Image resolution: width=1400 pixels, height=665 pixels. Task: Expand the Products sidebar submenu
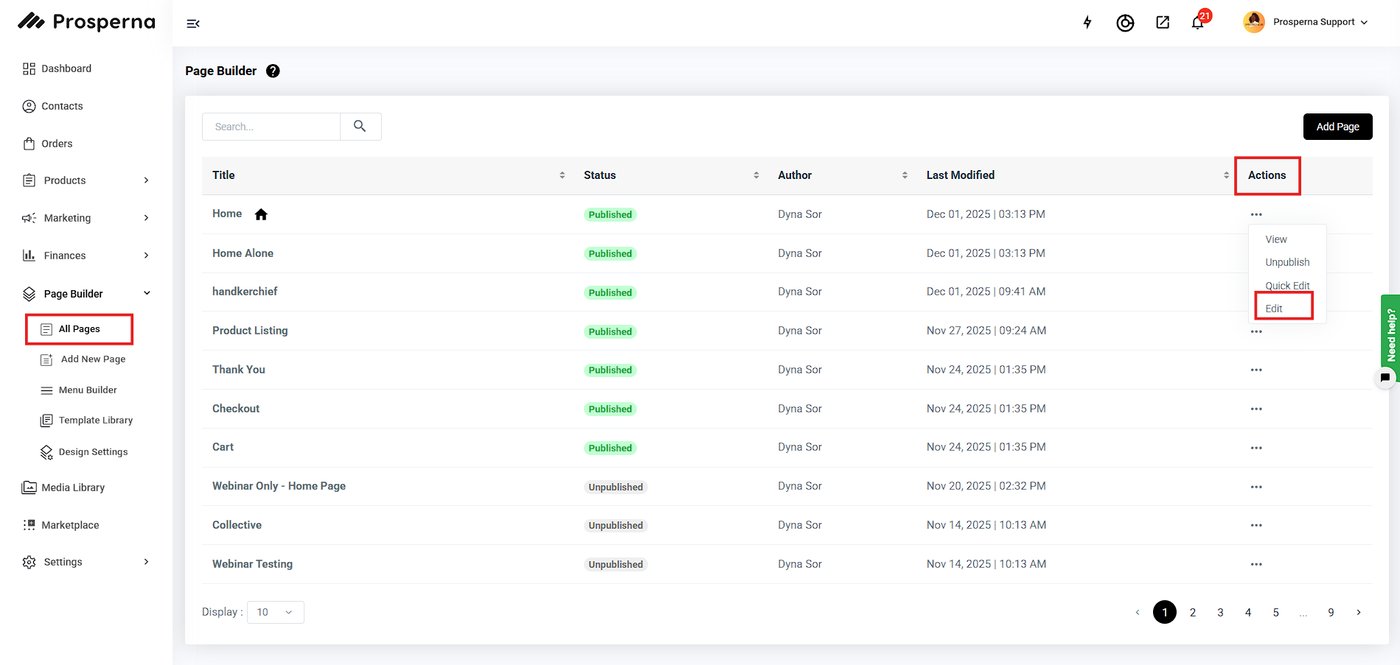point(146,181)
